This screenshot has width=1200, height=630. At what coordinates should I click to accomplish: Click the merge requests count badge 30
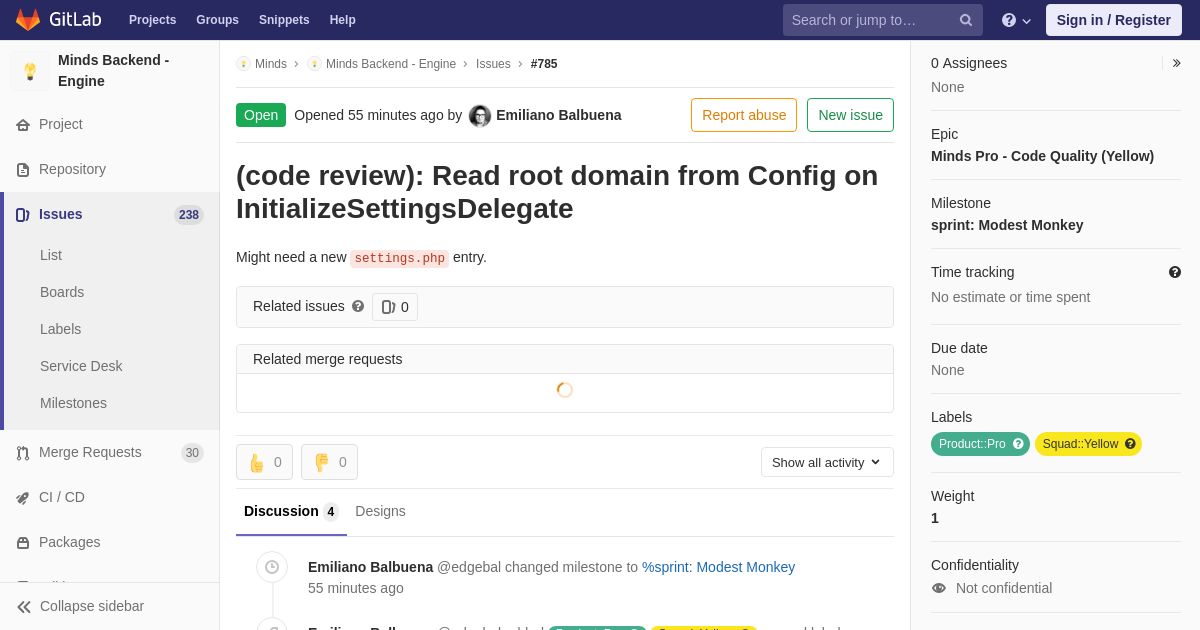point(192,453)
